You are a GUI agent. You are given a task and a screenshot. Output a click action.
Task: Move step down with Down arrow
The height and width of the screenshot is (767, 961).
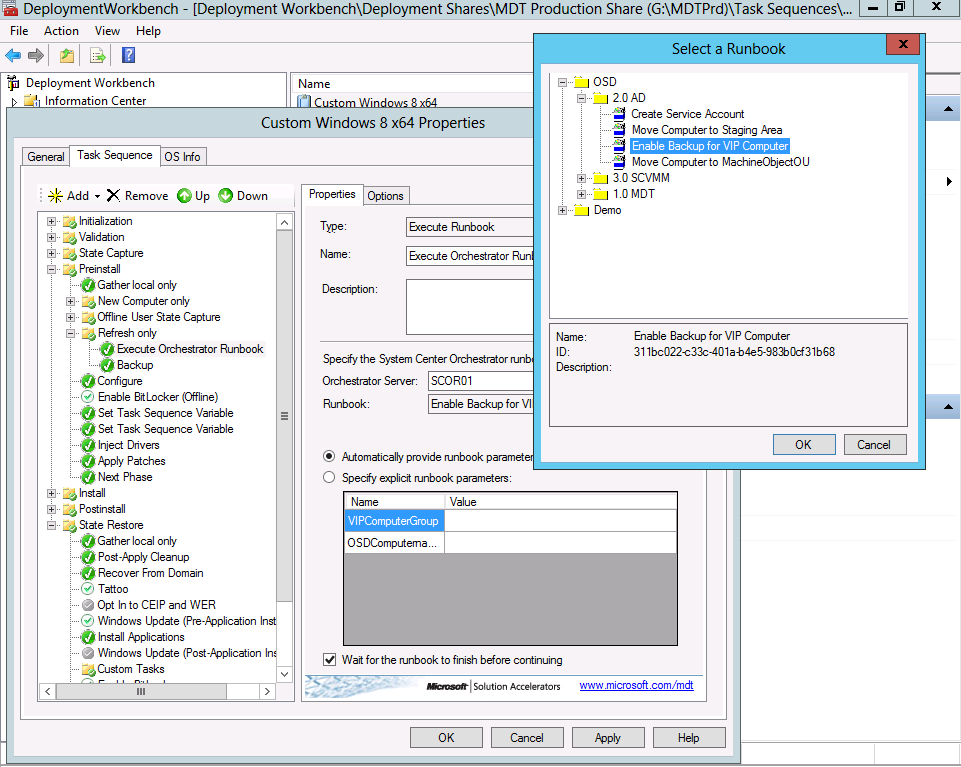(226, 196)
